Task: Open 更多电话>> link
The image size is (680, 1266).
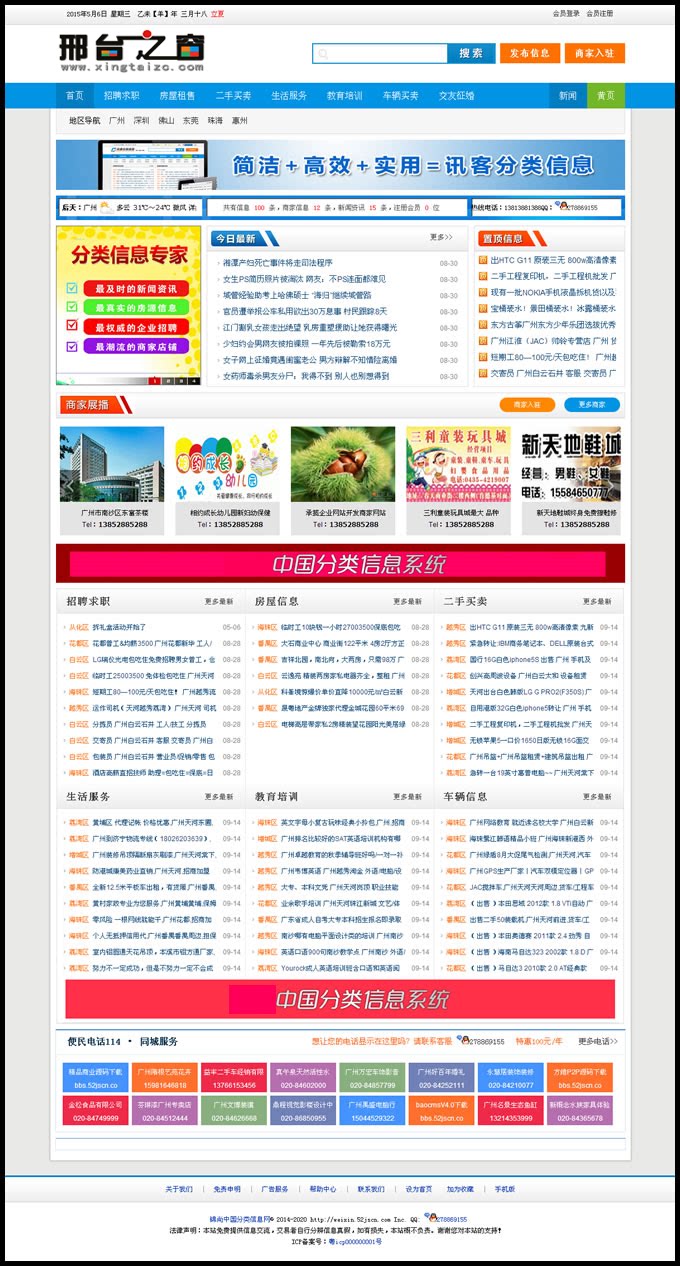Action: click(x=598, y=1041)
